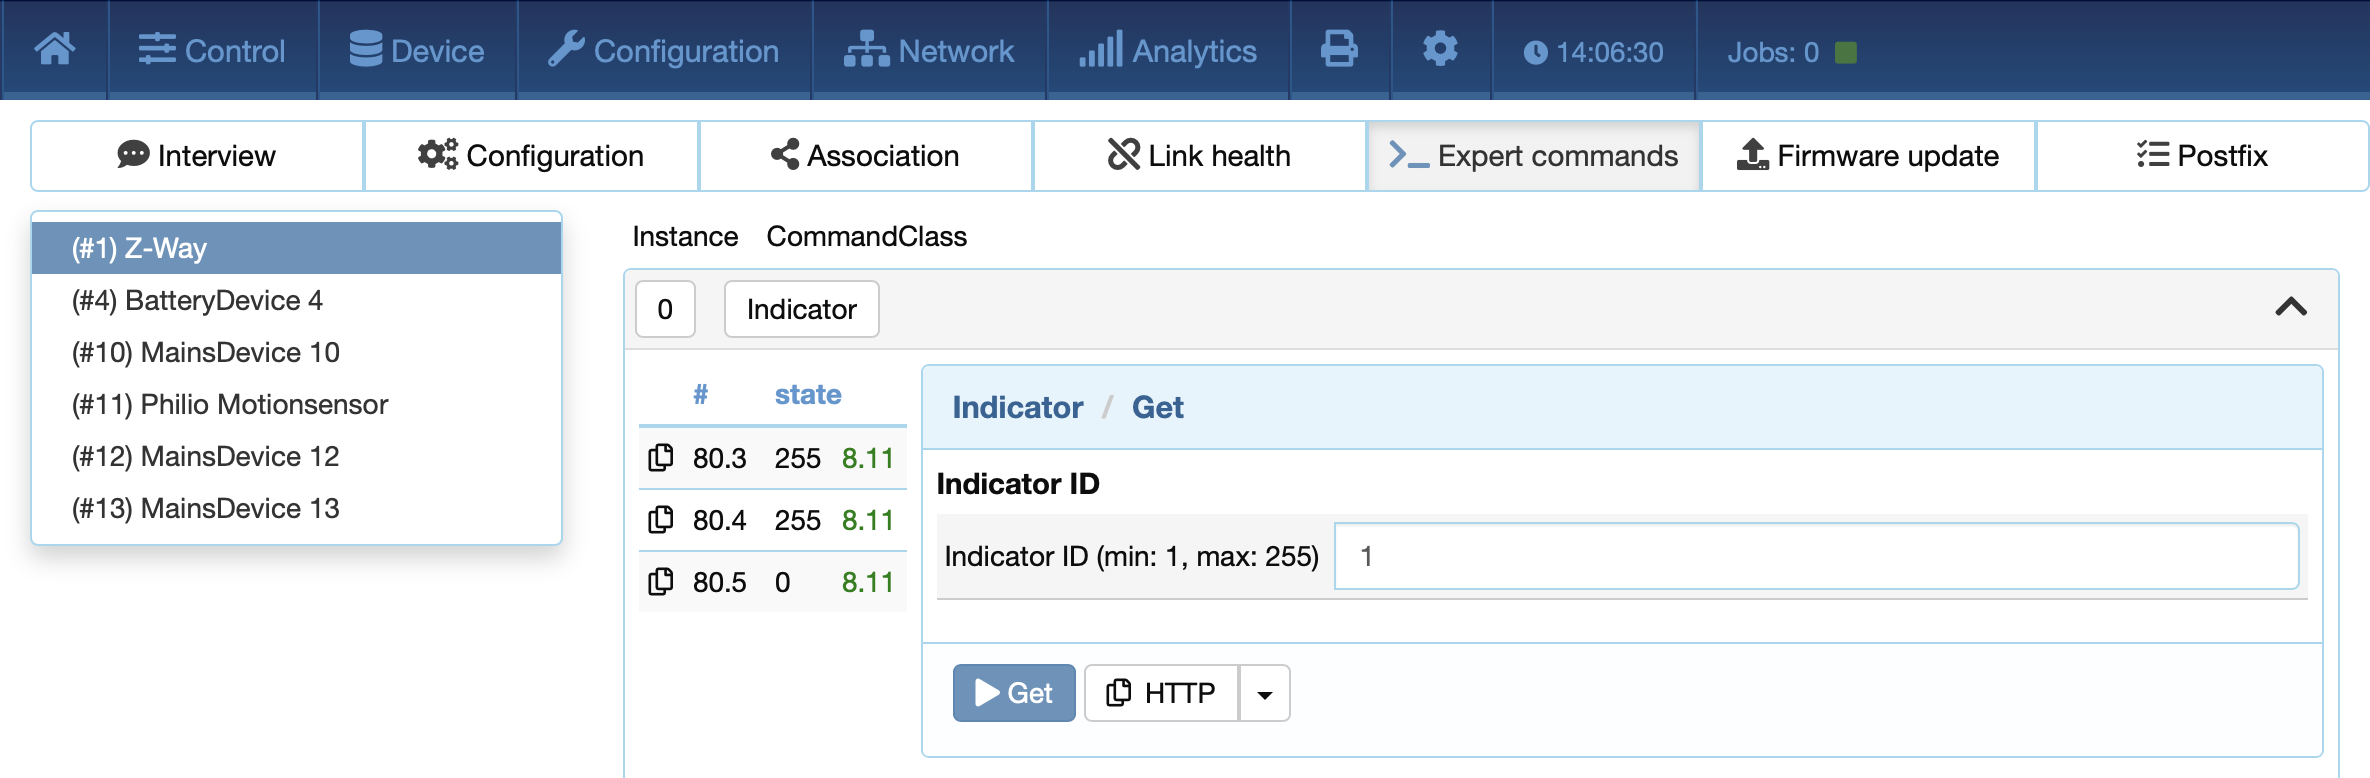This screenshot has width=2370, height=778.
Task: Select device (#10) MainsDevice 10
Action: 296,352
